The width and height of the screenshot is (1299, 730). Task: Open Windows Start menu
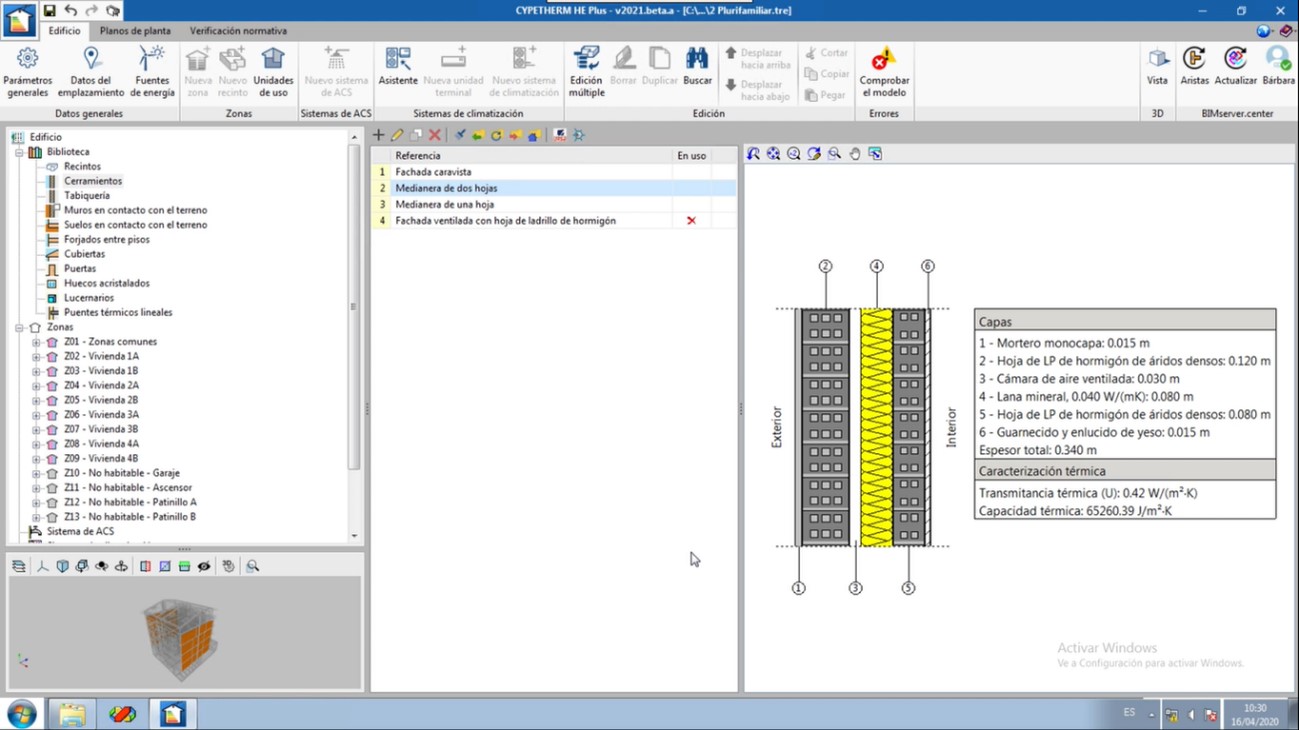21,714
